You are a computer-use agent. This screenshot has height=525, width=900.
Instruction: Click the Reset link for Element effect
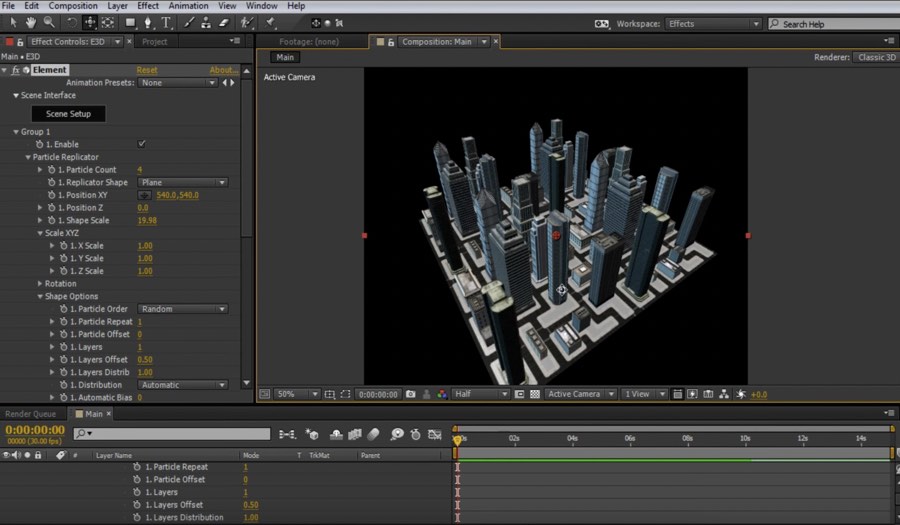(147, 70)
